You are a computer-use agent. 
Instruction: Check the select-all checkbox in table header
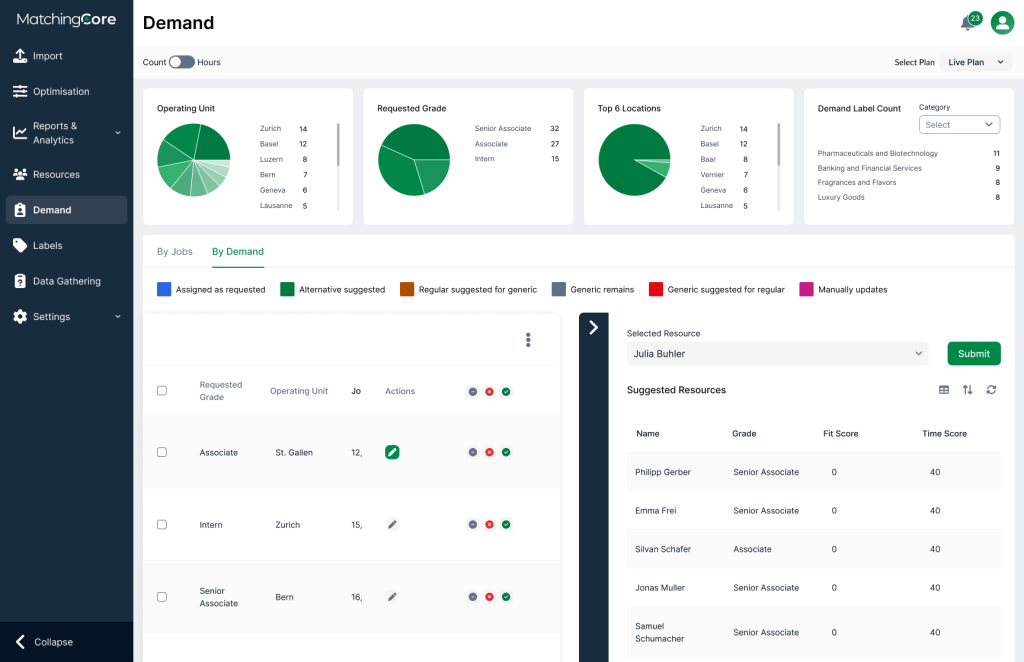point(162,390)
